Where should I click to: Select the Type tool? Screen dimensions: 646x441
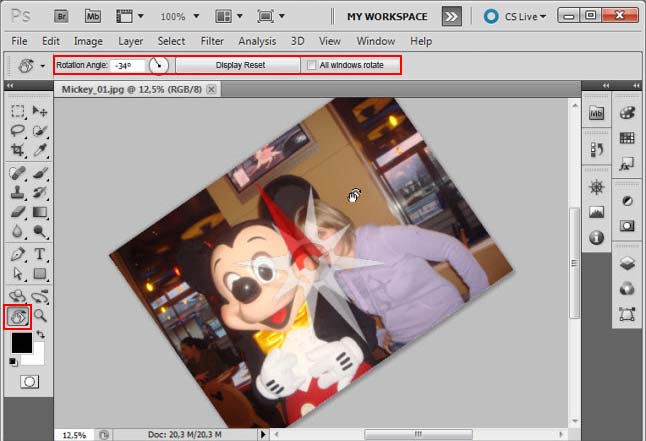40,254
